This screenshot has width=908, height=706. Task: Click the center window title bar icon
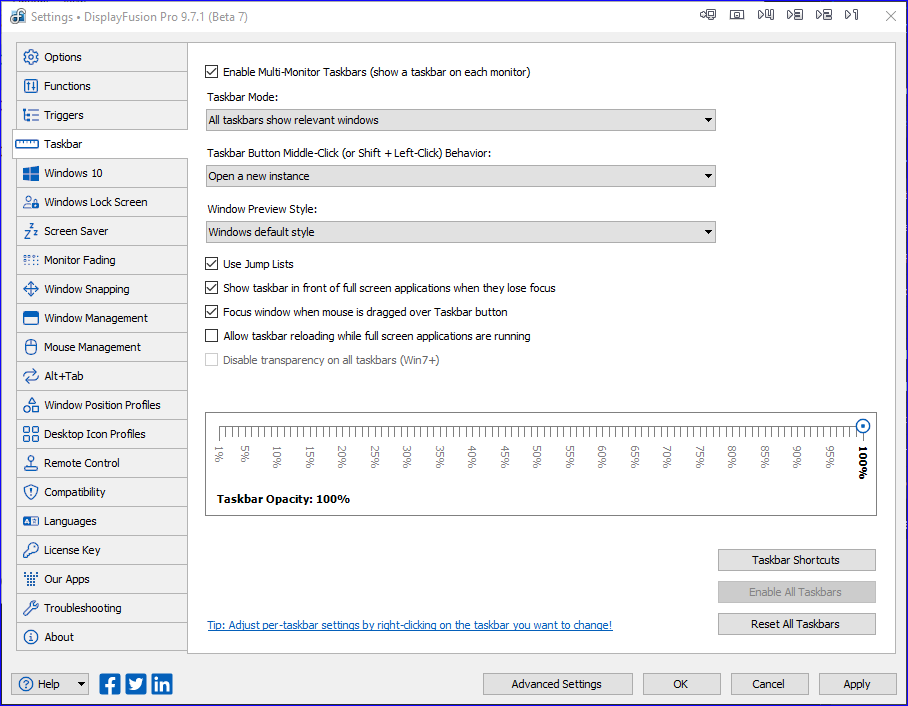click(737, 15)
